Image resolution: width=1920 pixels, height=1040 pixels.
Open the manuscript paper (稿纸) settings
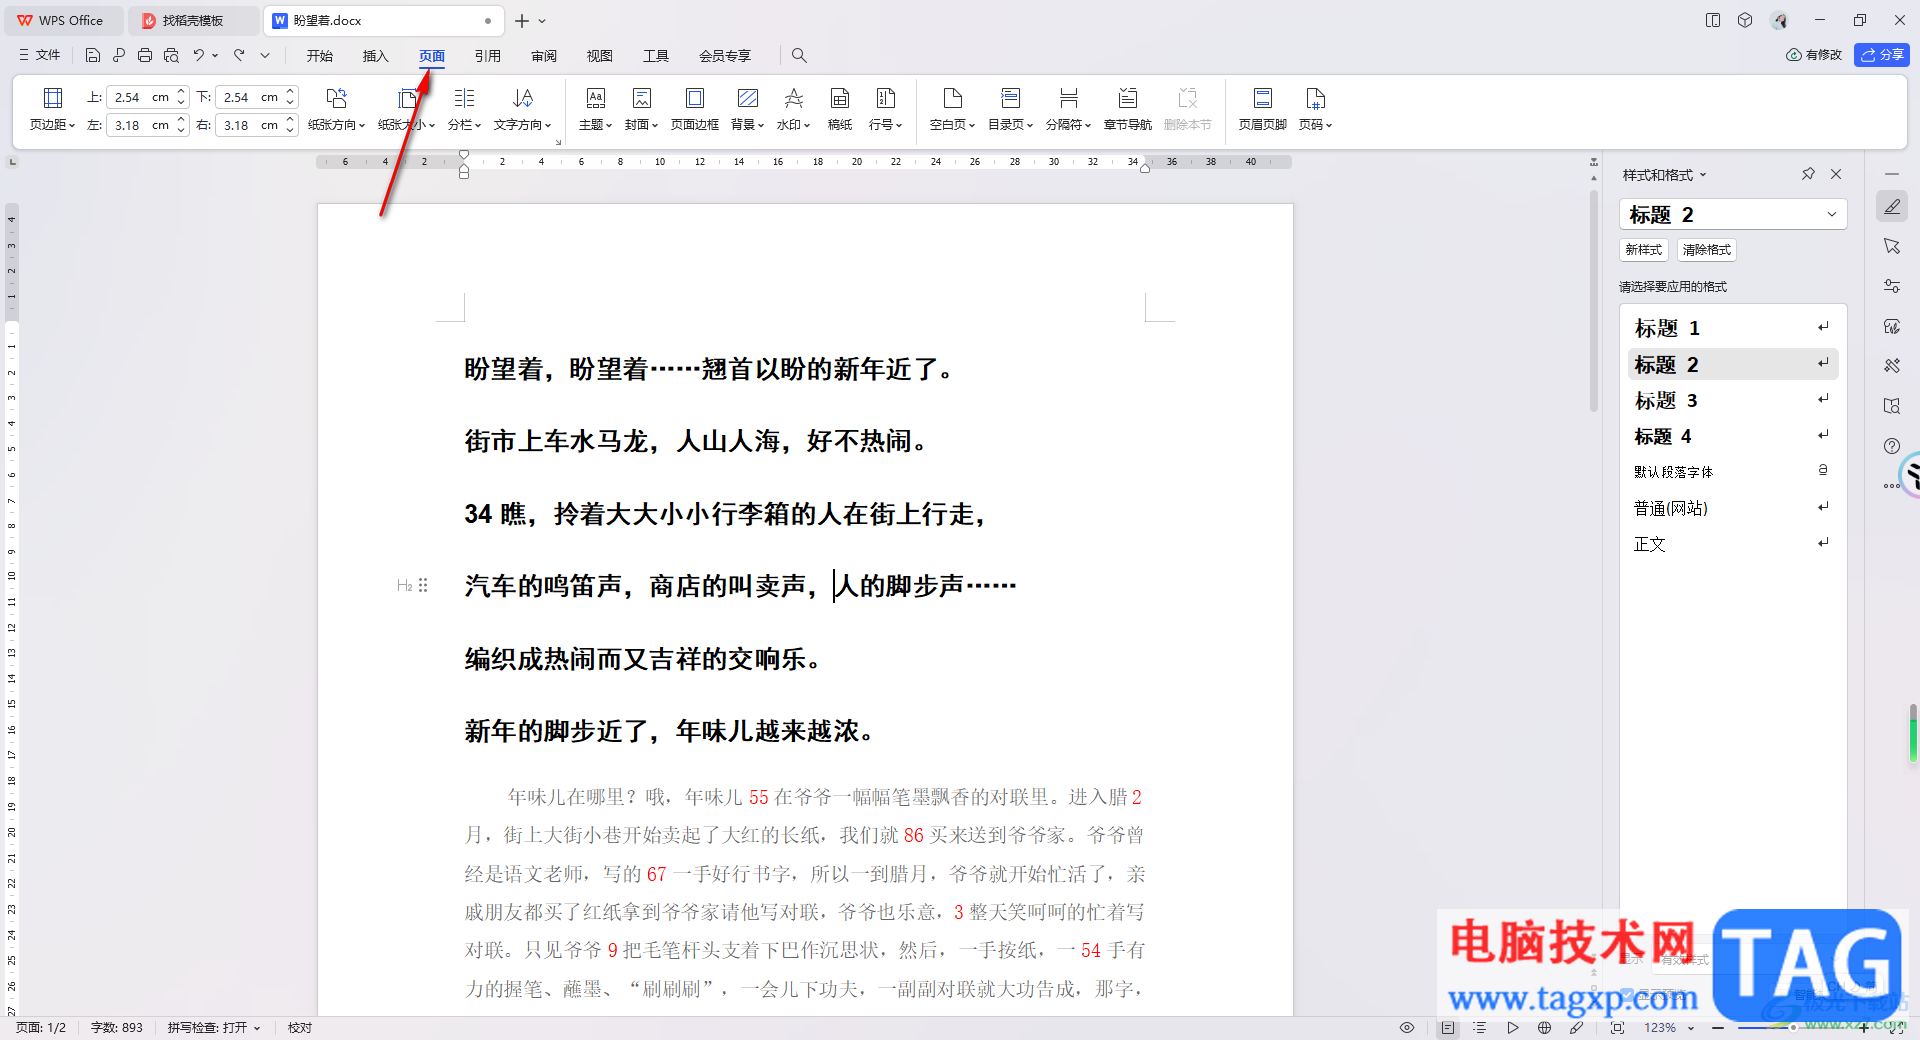pos(840,109)
